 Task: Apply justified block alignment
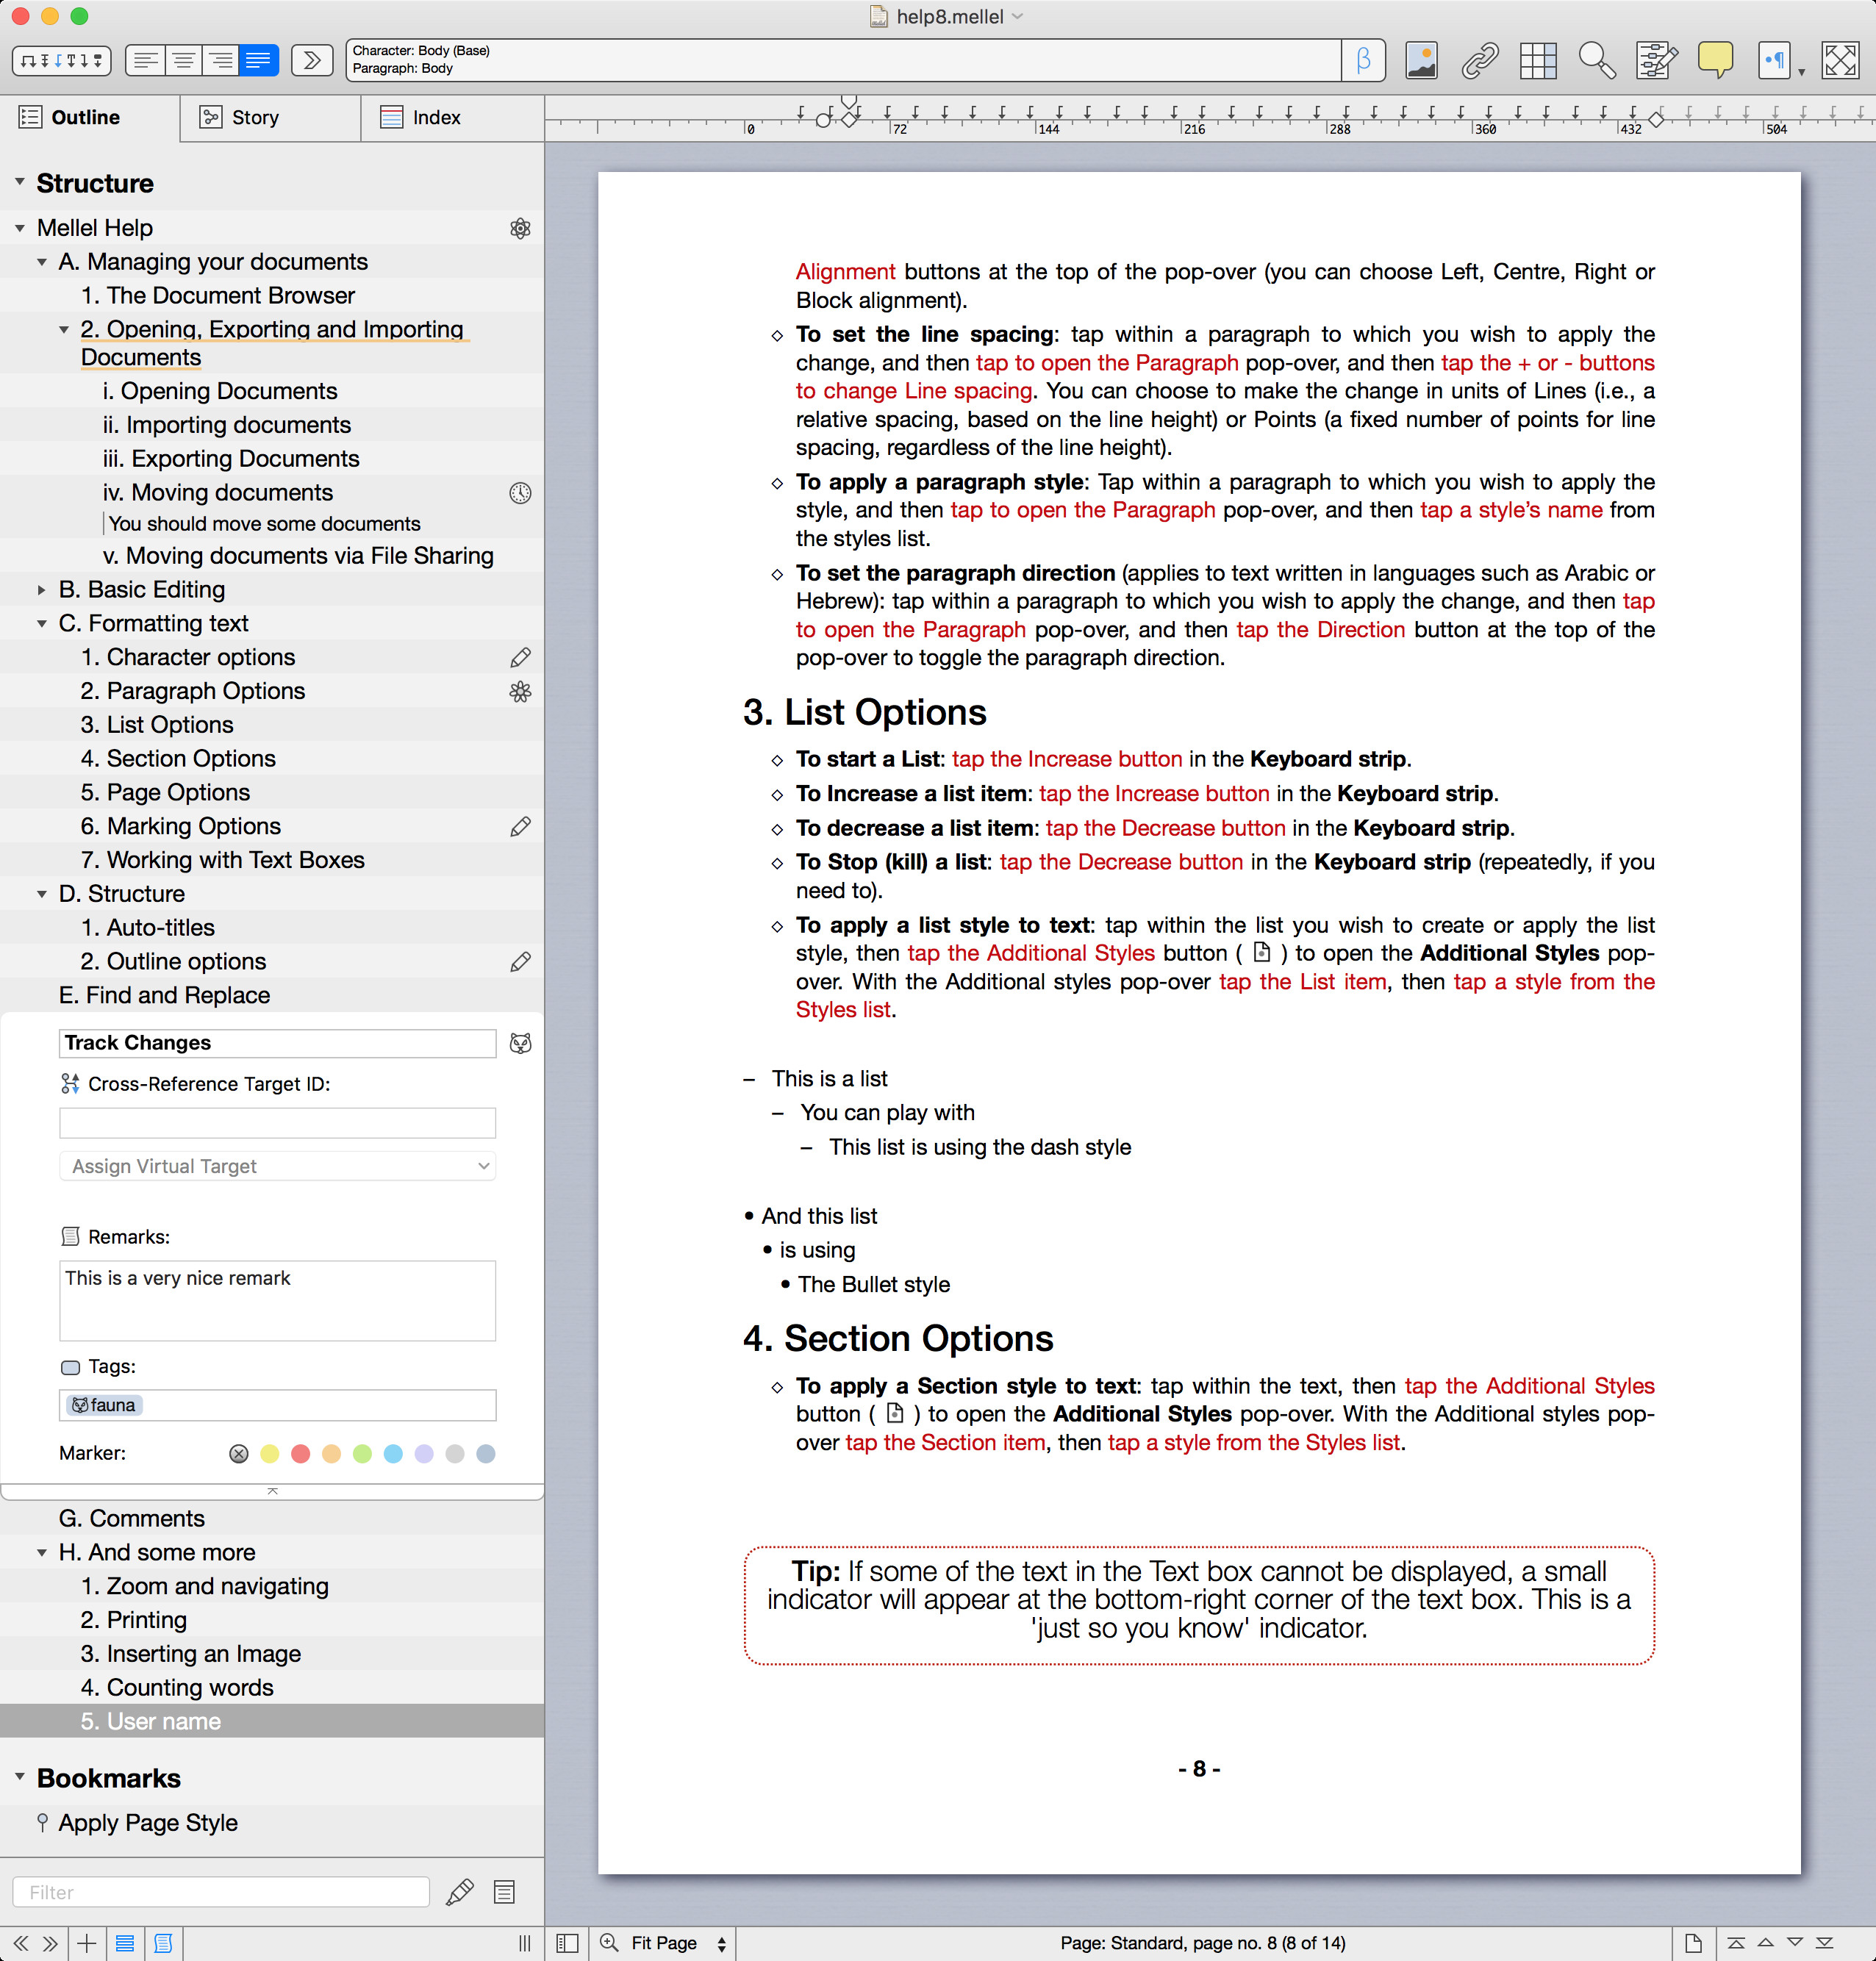tap(259, 60)
